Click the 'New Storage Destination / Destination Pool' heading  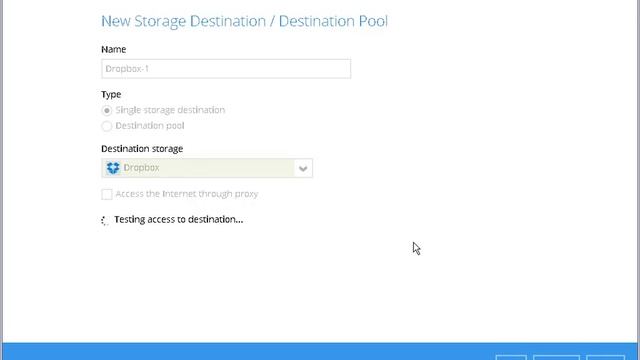pos(244,21)
